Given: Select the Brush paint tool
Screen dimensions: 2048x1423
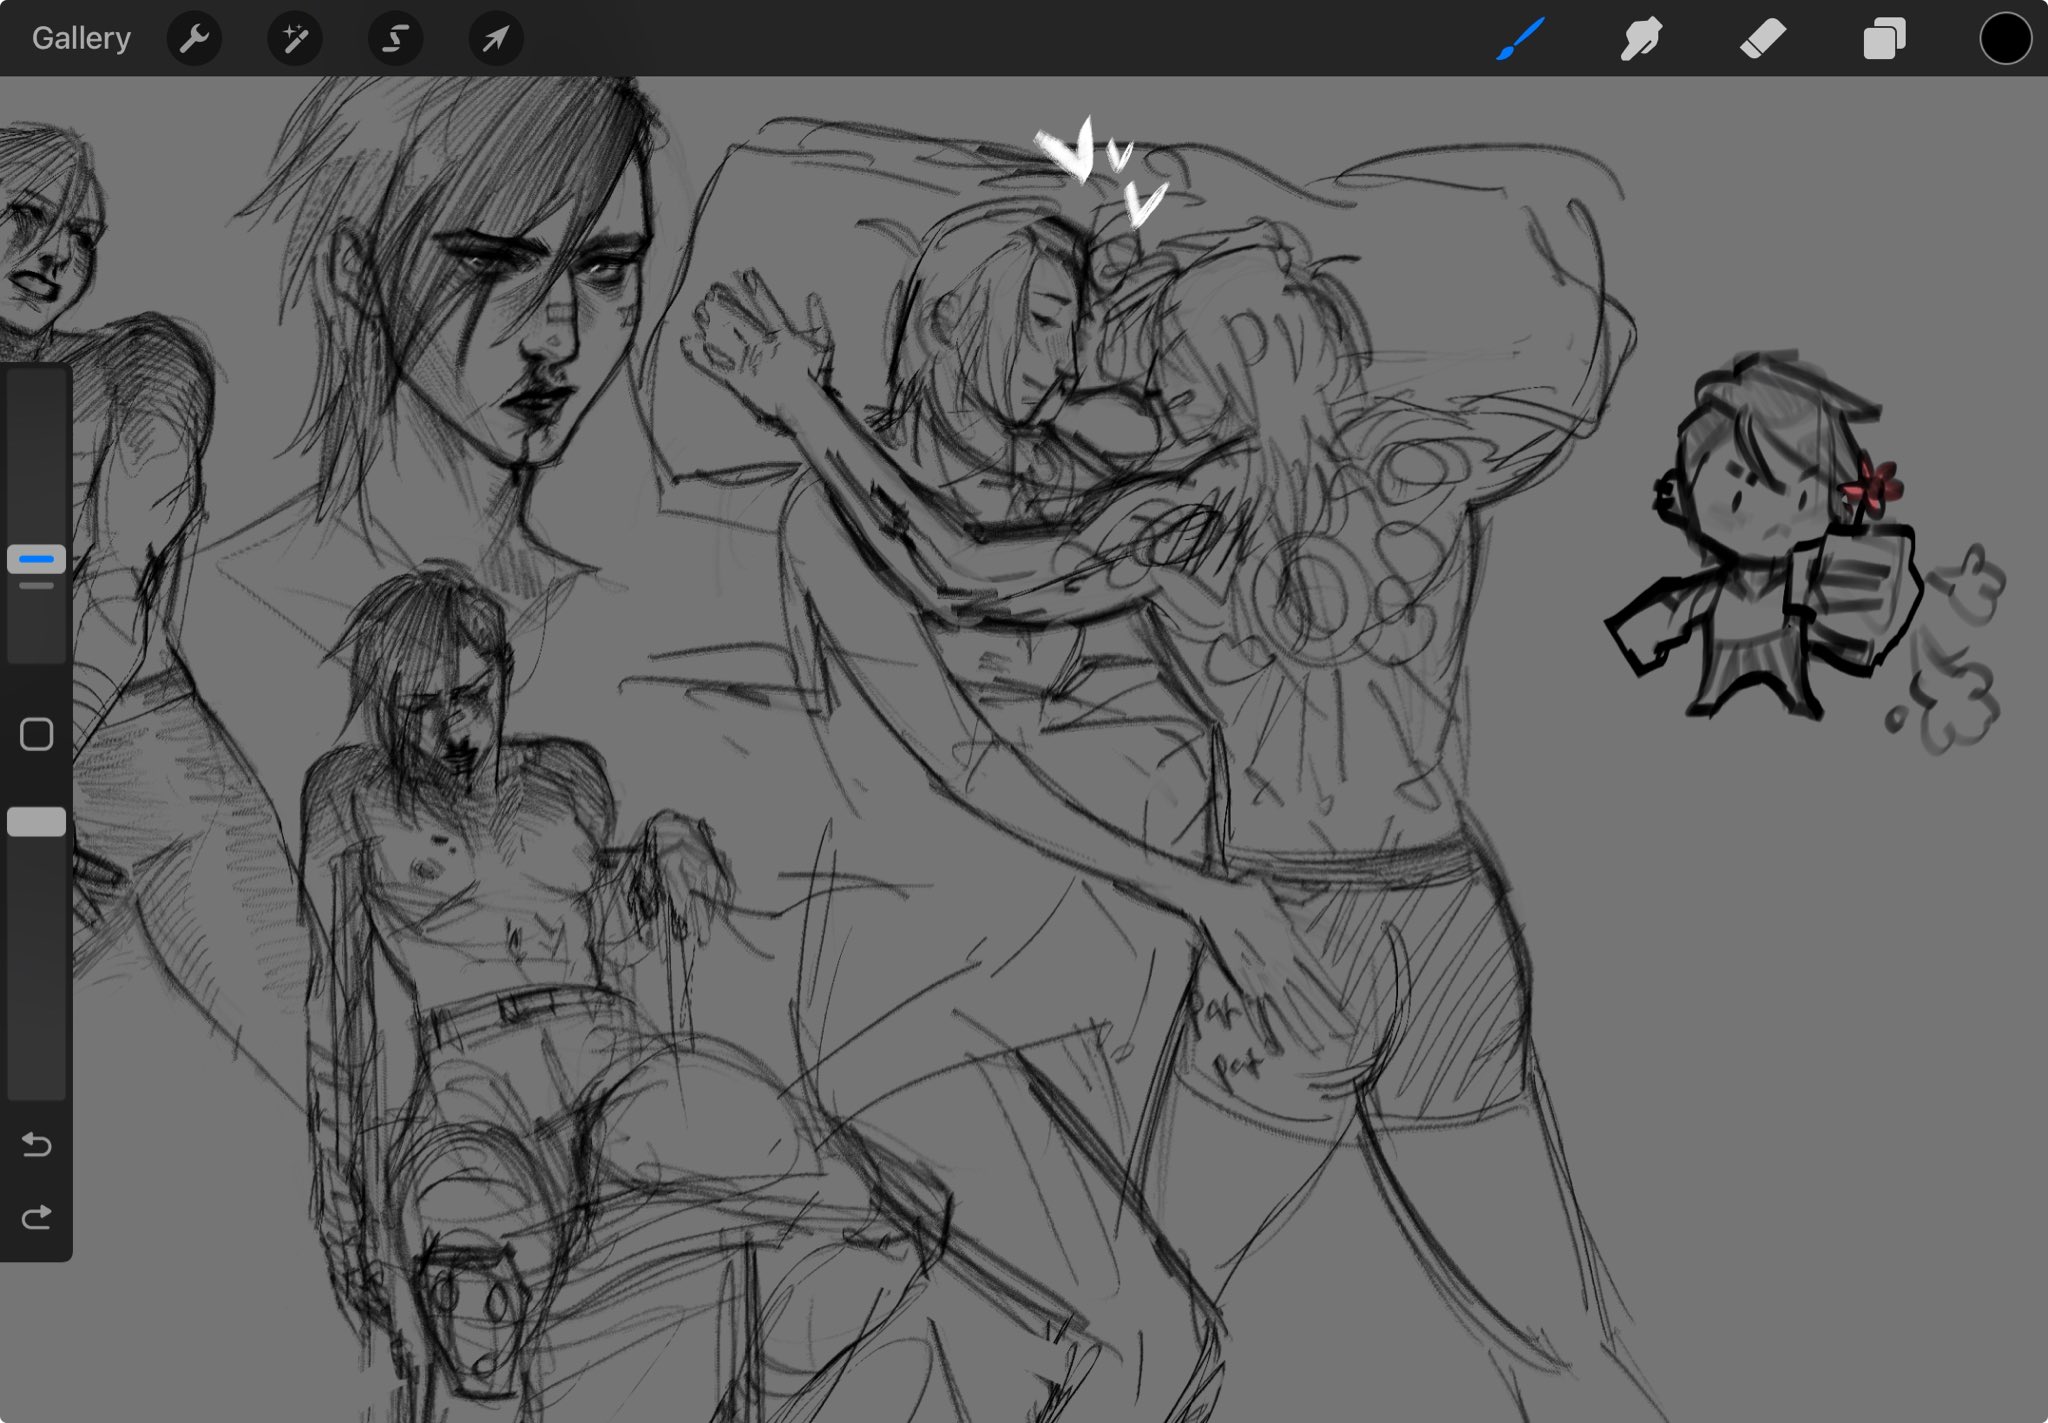Looking at the screenshot, I should coord(1521,39).
